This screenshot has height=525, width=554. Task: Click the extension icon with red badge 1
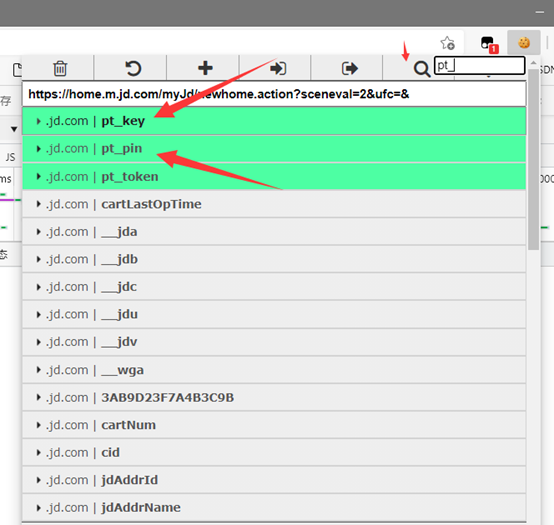[489, 45]
